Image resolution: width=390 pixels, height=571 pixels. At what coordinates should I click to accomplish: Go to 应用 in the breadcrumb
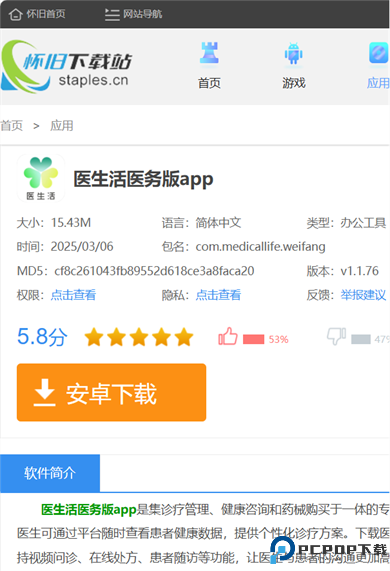pyautogui.click(x=62, y=126)
